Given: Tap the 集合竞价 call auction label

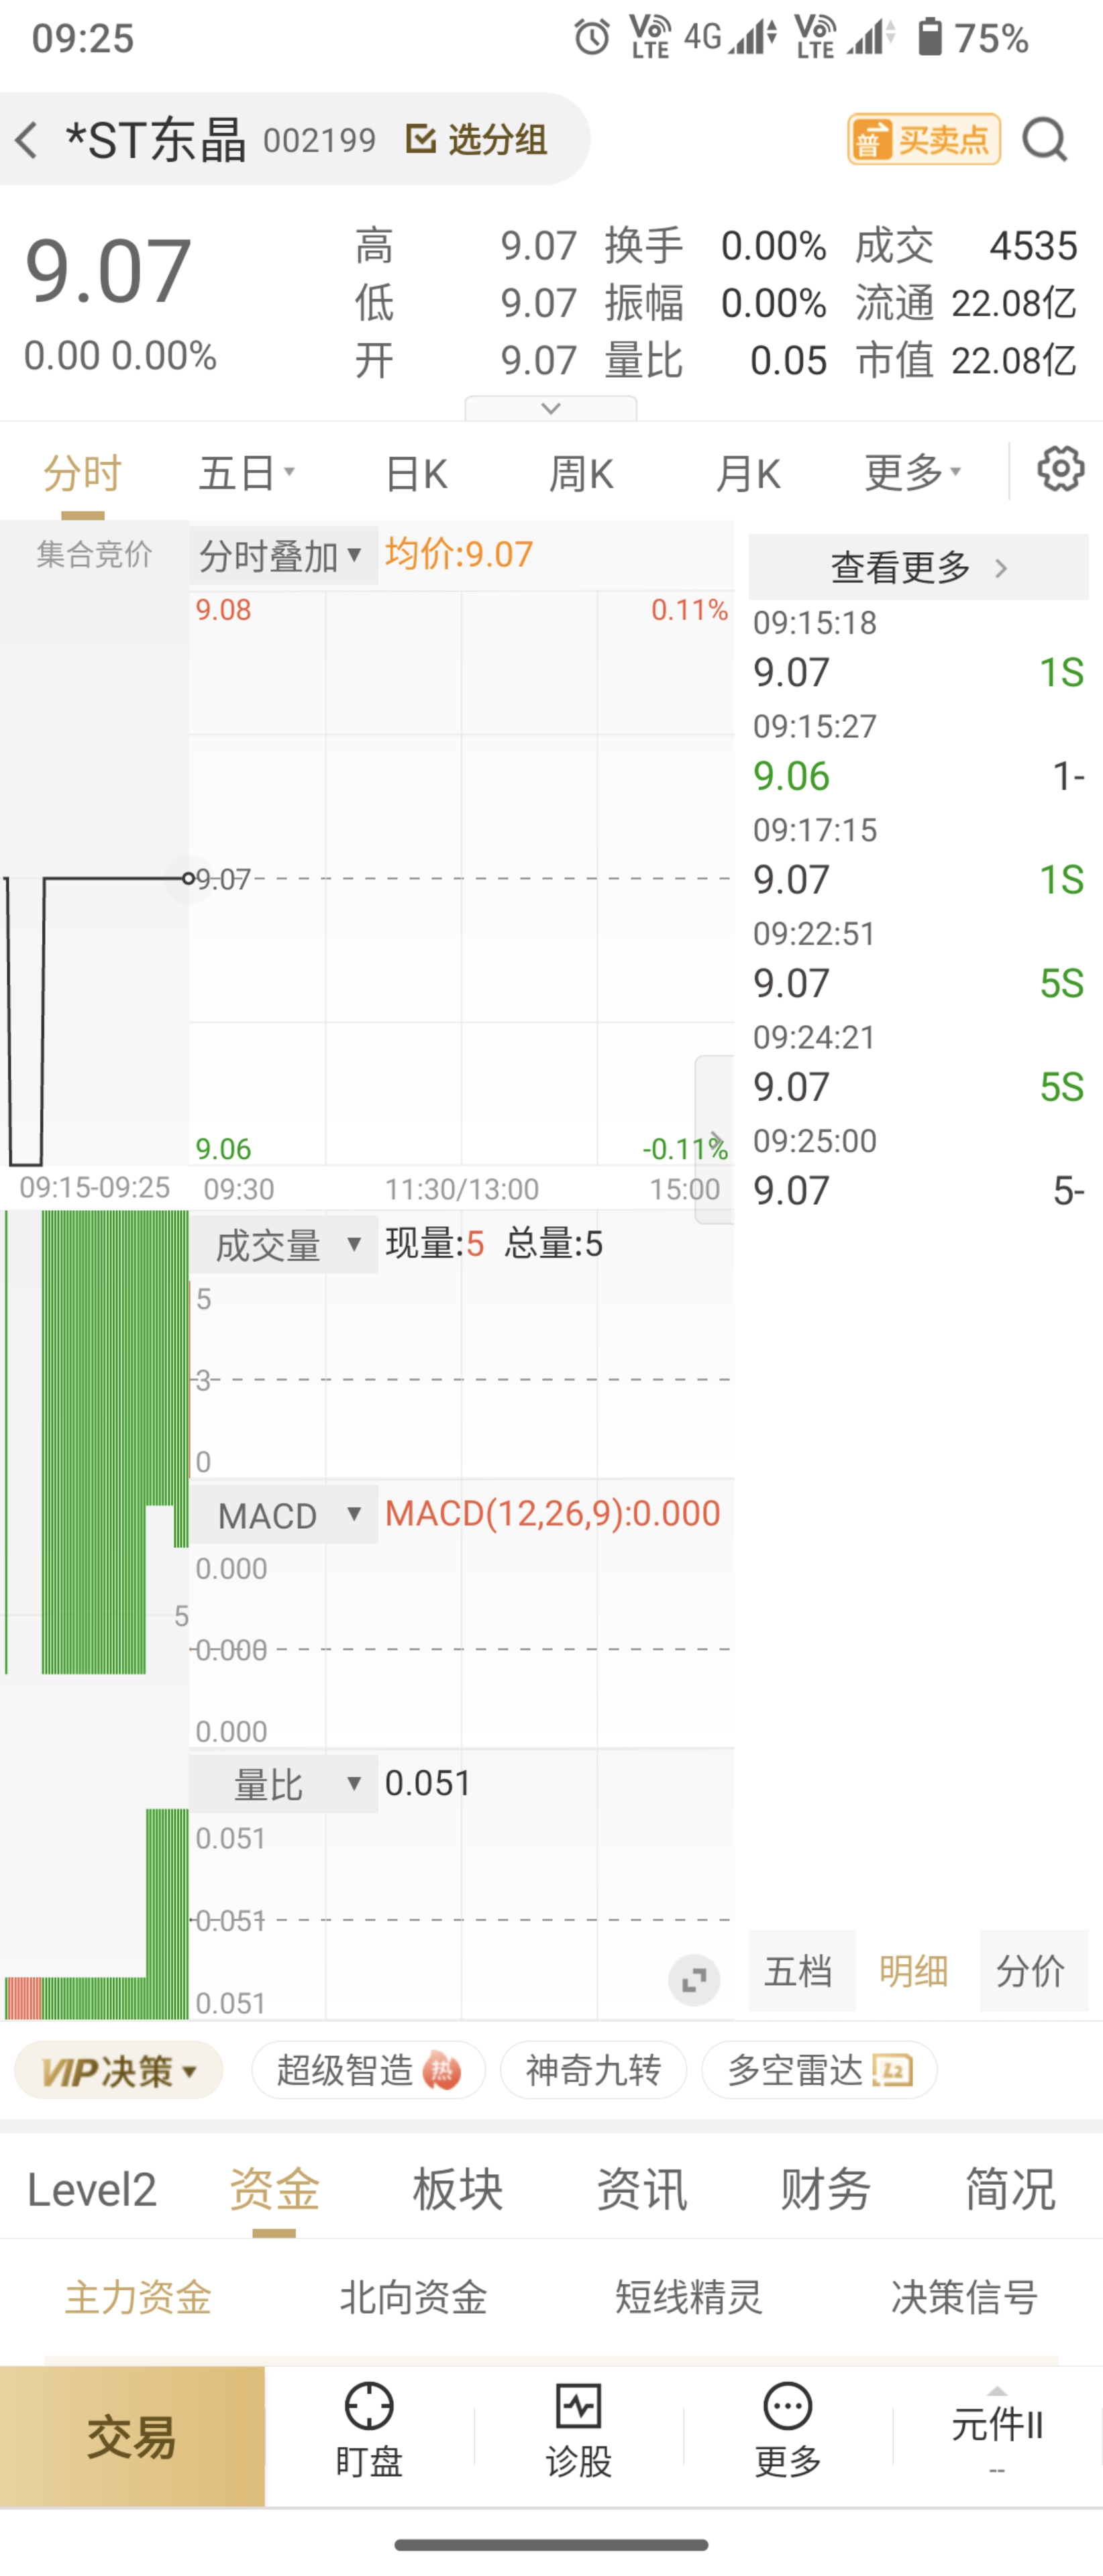Looking at the screenshot, I should tap(94, 554).
